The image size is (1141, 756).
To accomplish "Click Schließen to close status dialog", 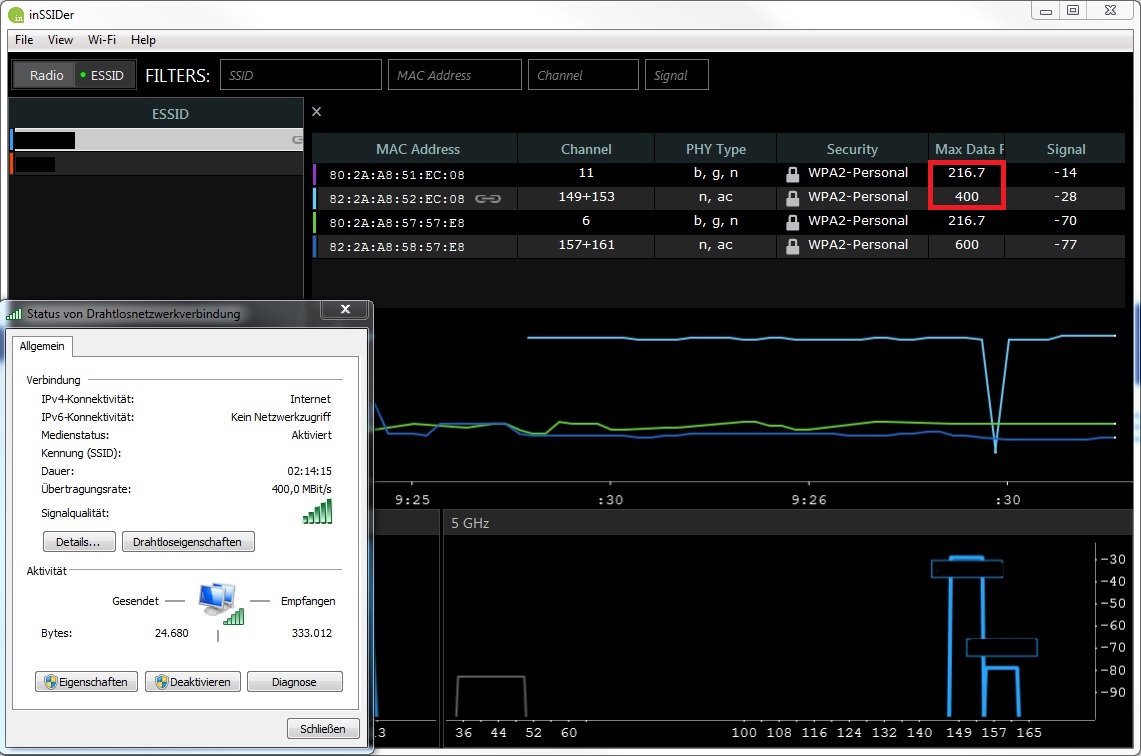I will click(x=323, y=728).
